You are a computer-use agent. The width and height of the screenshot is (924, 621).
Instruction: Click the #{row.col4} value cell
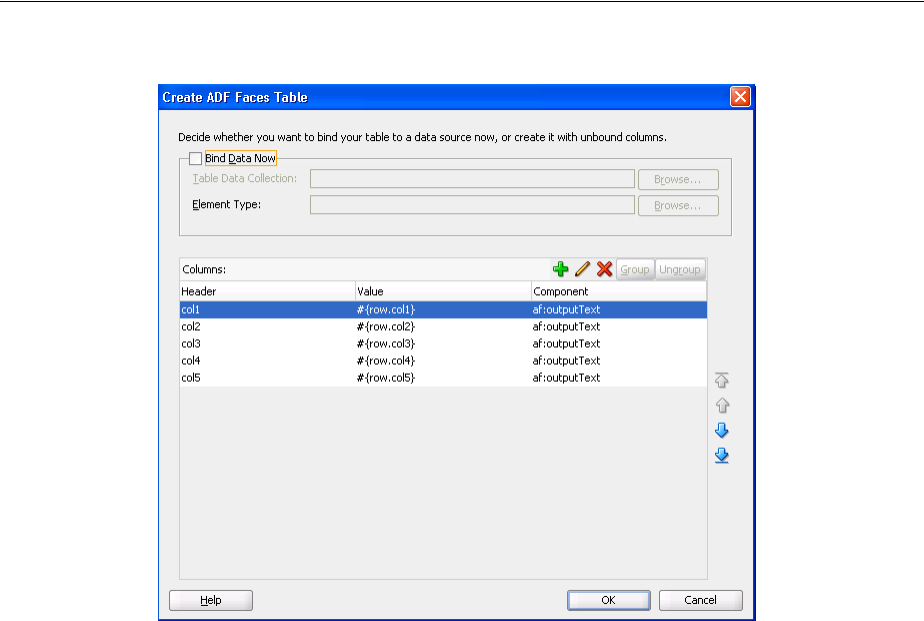pos(443,361)
